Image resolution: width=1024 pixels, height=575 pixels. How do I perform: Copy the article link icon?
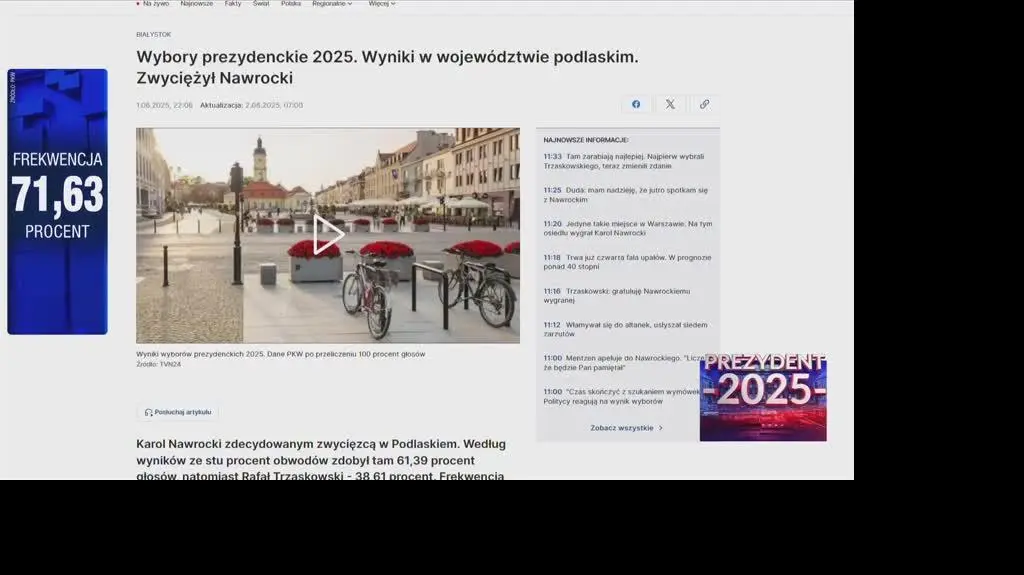[704, 104]
